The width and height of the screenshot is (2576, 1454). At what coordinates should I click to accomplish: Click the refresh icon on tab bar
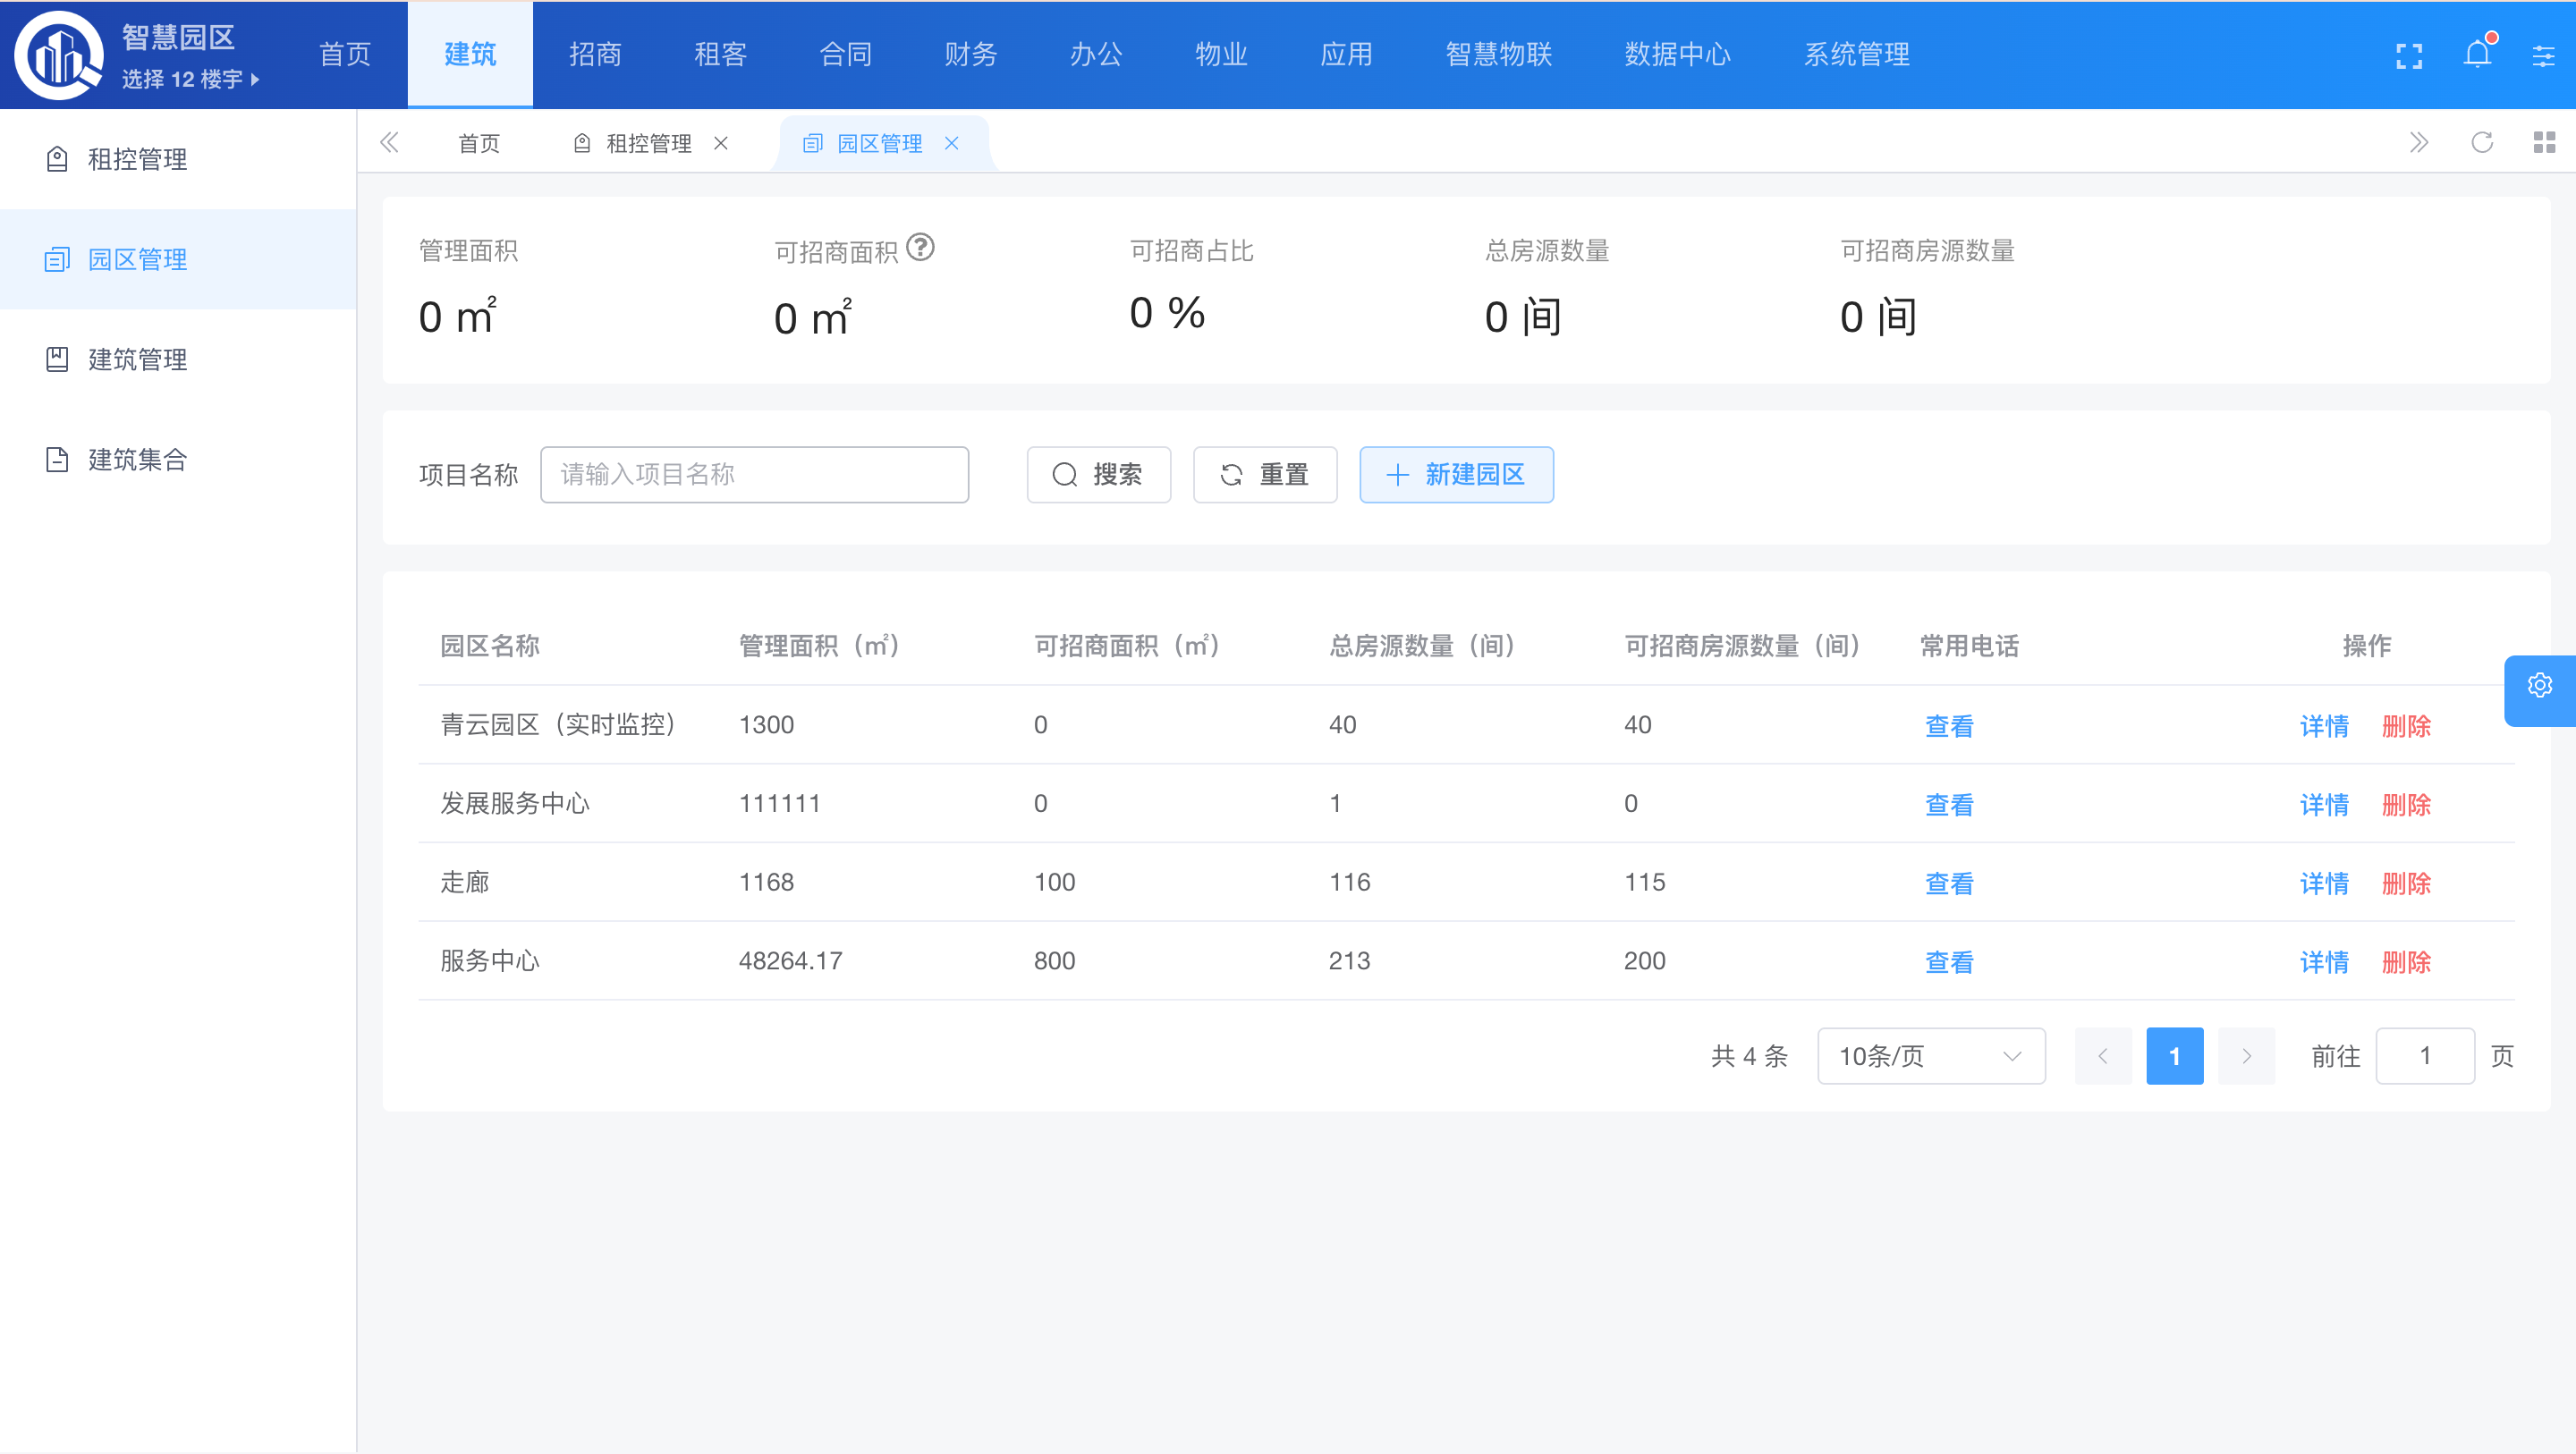pos(2482,143)
